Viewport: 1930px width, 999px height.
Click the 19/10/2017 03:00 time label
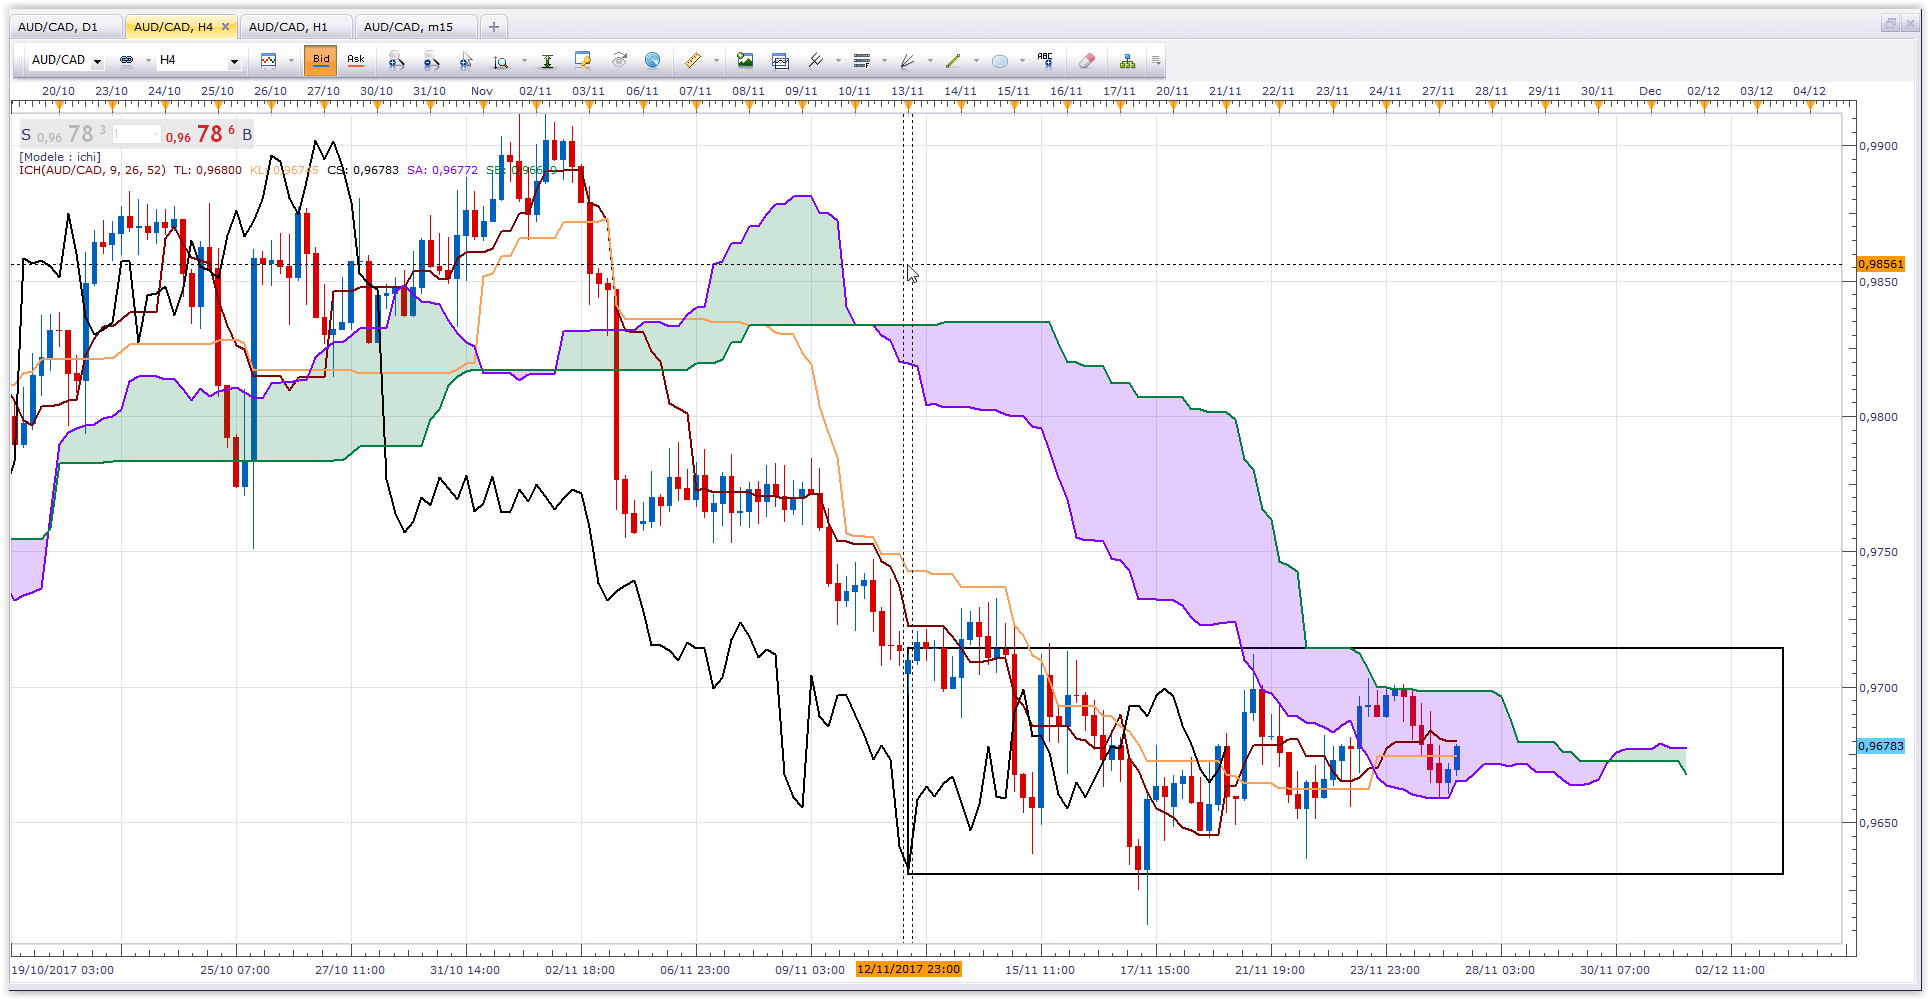pyautogui.click(x=62, y=970)
